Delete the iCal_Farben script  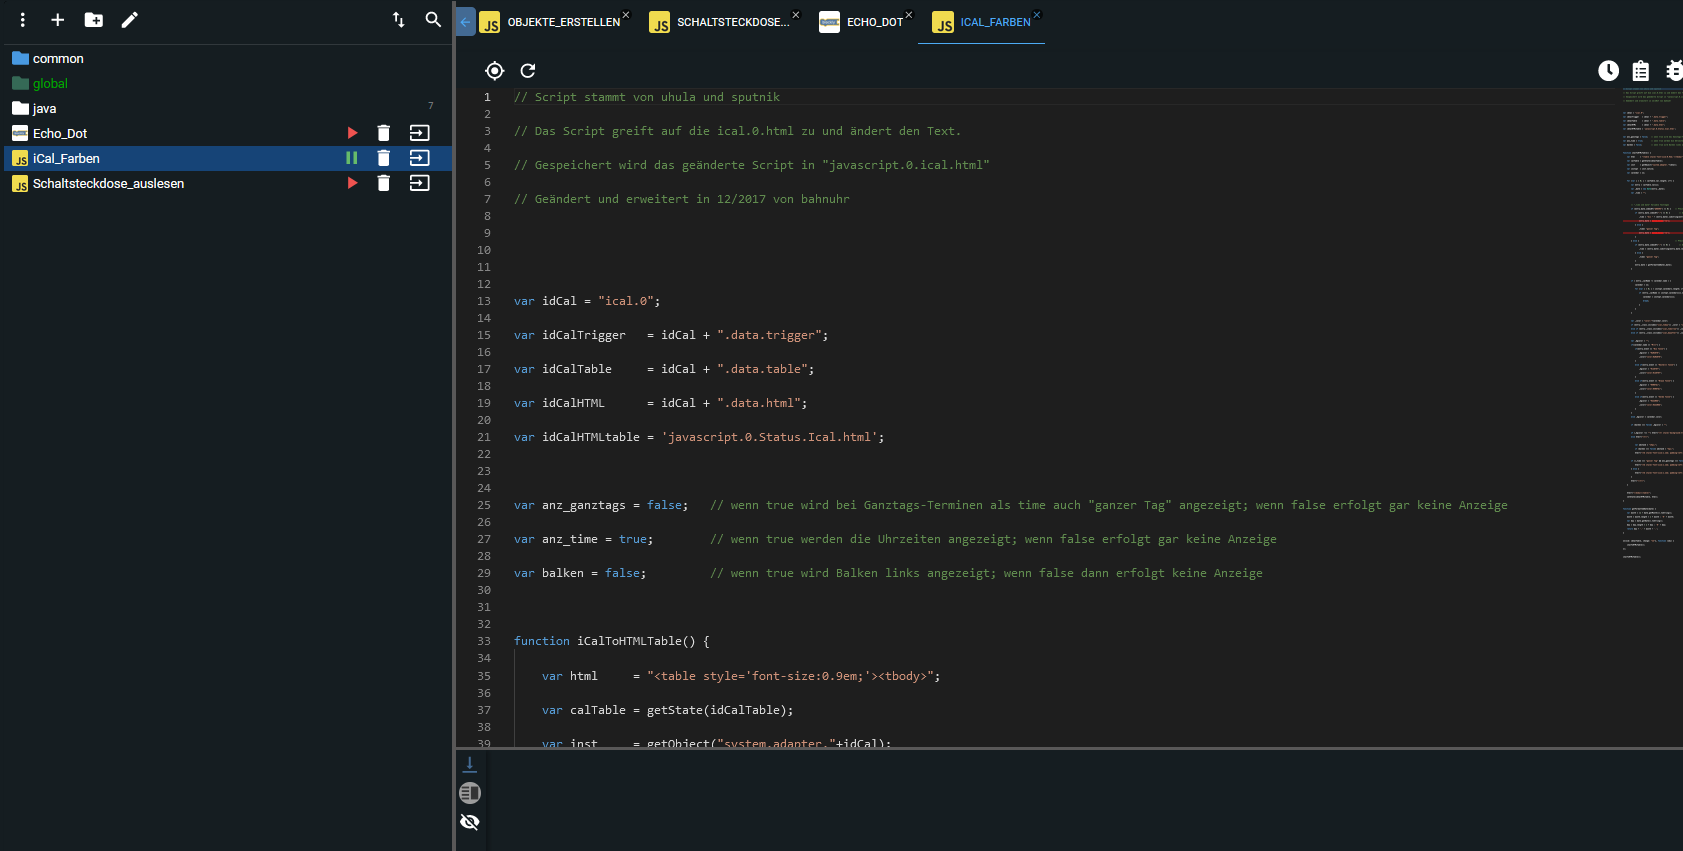coord(383,158)
